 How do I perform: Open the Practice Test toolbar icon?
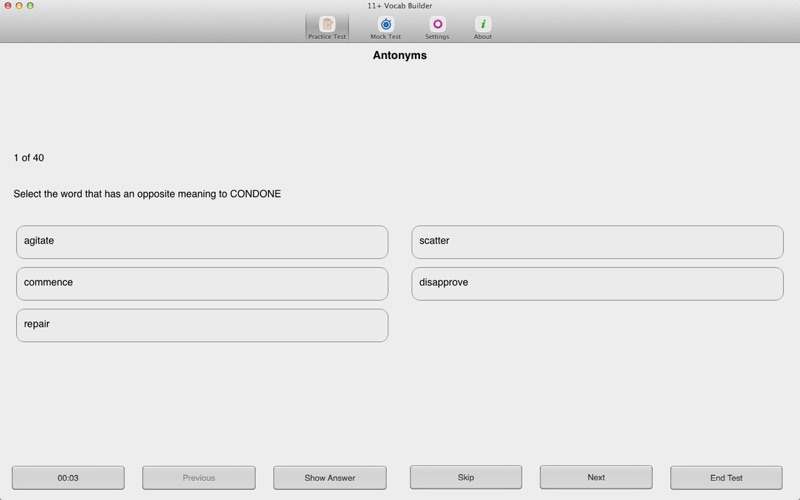327,27
